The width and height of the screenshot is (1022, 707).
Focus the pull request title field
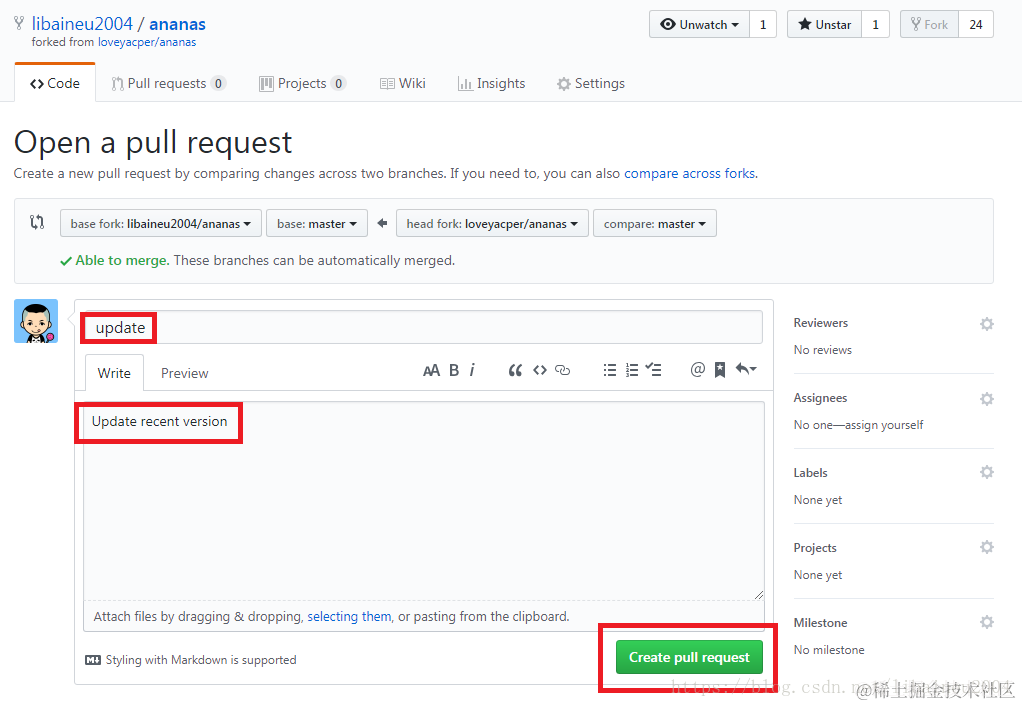[x=424, y=327]
